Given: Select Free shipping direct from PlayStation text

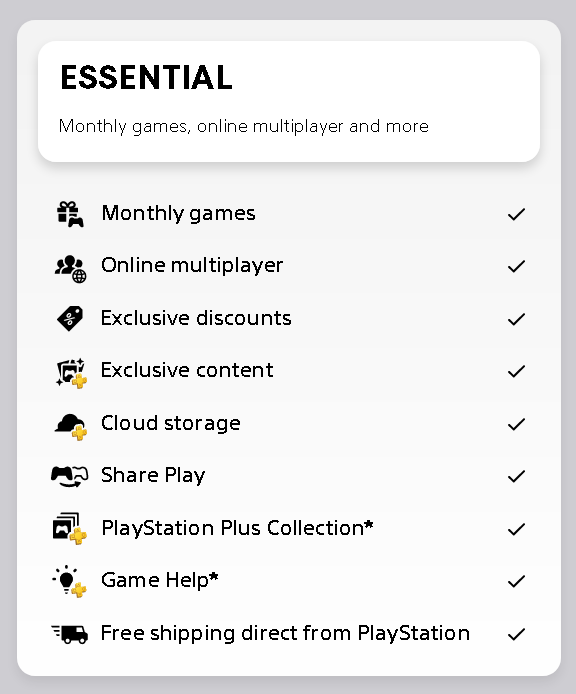Looking at the screenshot, I should point(285,633).
